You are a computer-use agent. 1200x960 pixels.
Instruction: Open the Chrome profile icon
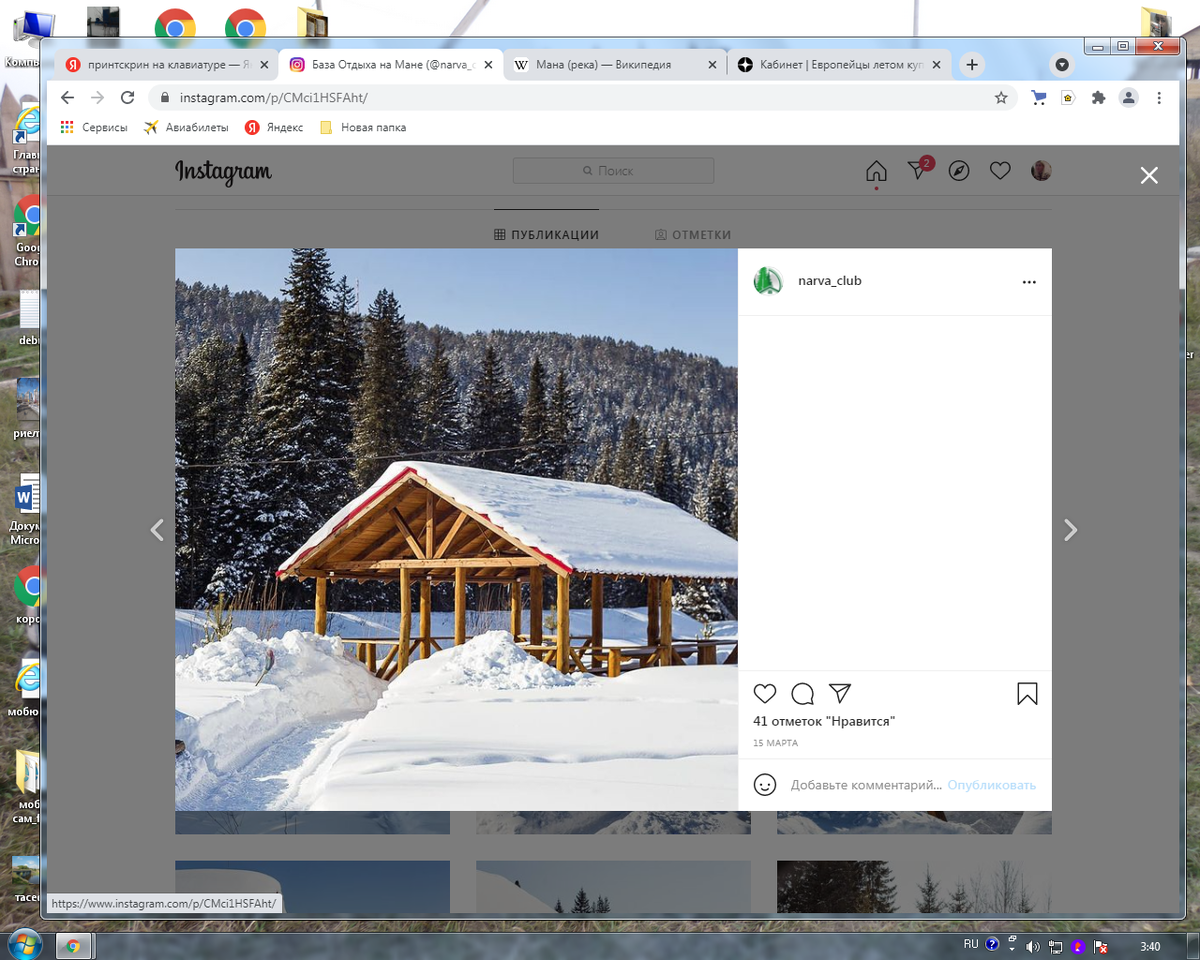(1128, 98)
